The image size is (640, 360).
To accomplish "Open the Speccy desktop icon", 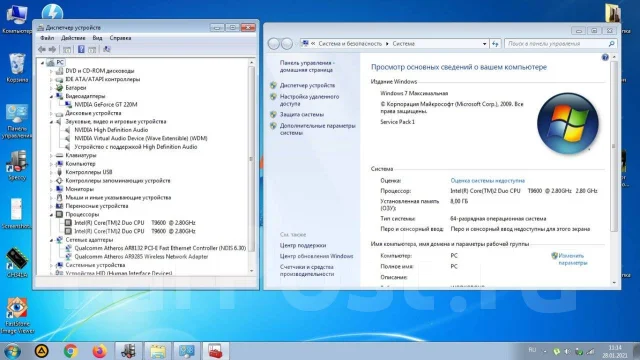I will [17, 165].
